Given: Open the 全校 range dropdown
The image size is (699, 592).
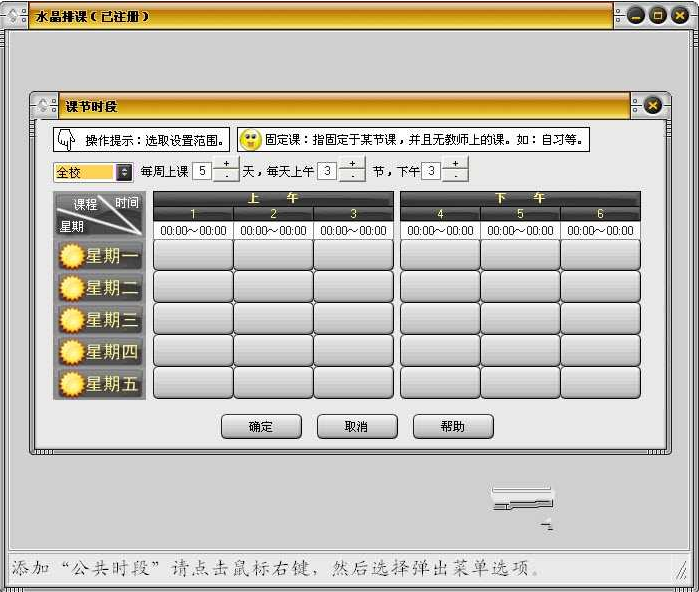Looking at the screenshot, I should (124, 172).
